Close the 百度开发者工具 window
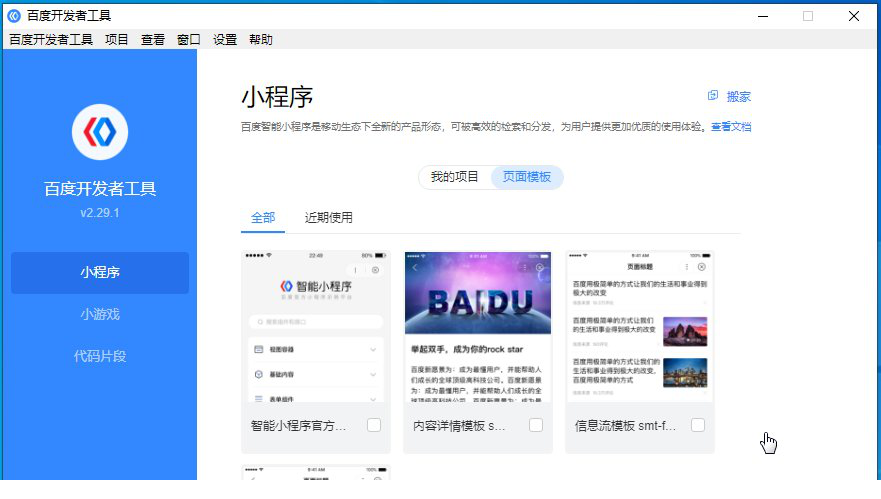The height and width of the screenshot is (499, 881). pos(853,16)
